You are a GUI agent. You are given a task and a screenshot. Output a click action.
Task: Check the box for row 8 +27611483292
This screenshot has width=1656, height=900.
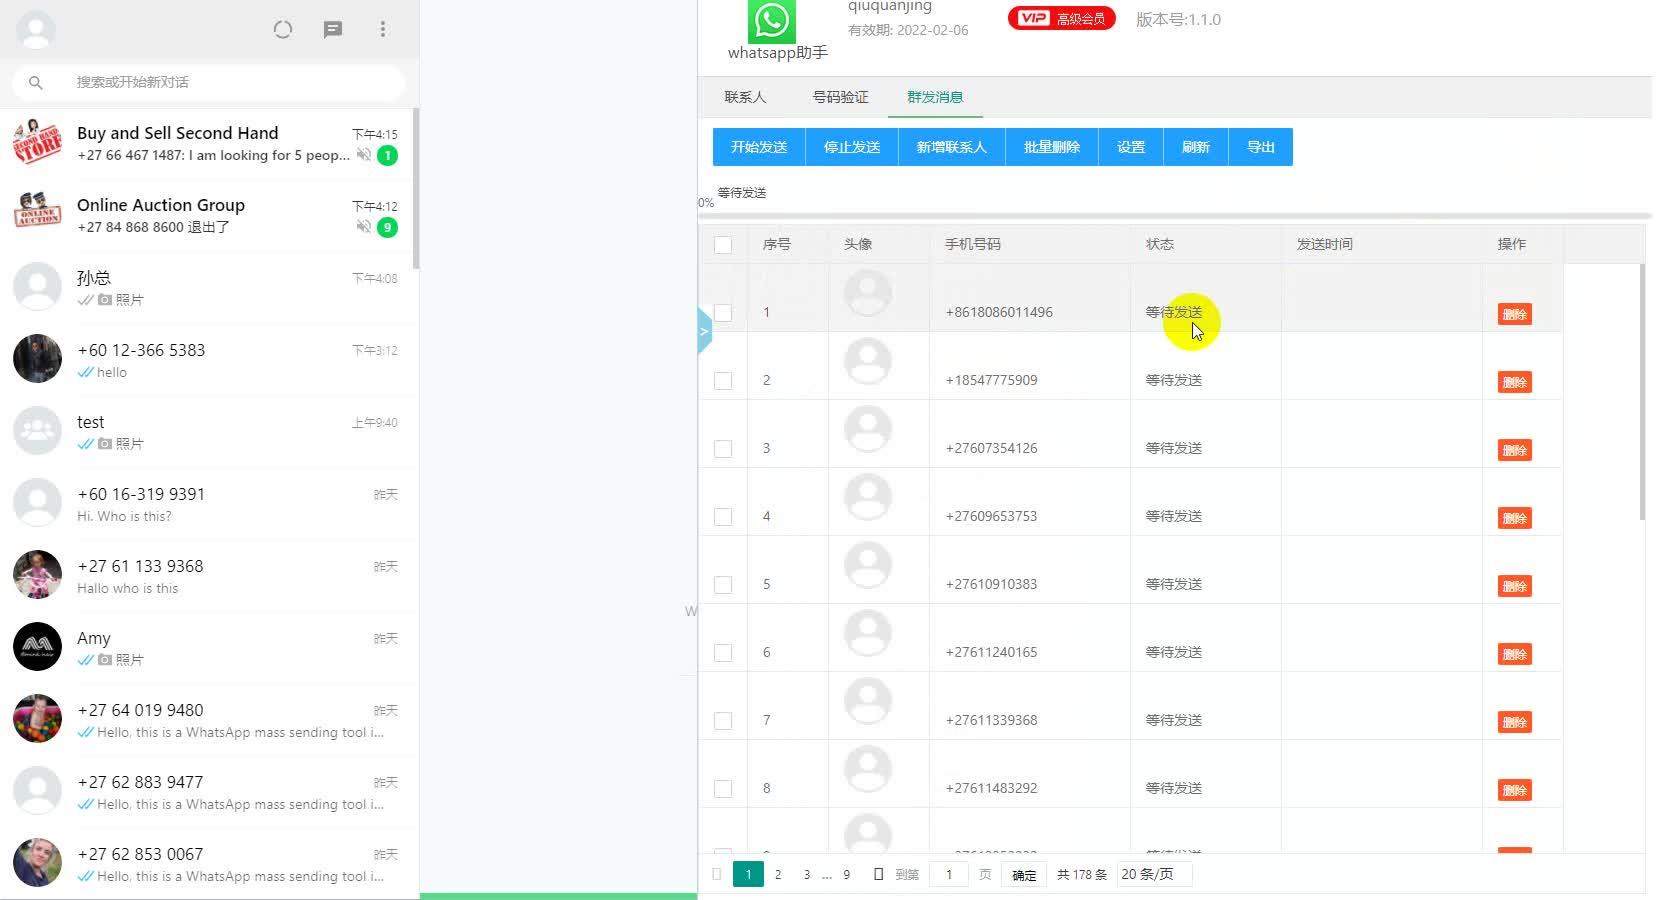click(x=723, y=789)
